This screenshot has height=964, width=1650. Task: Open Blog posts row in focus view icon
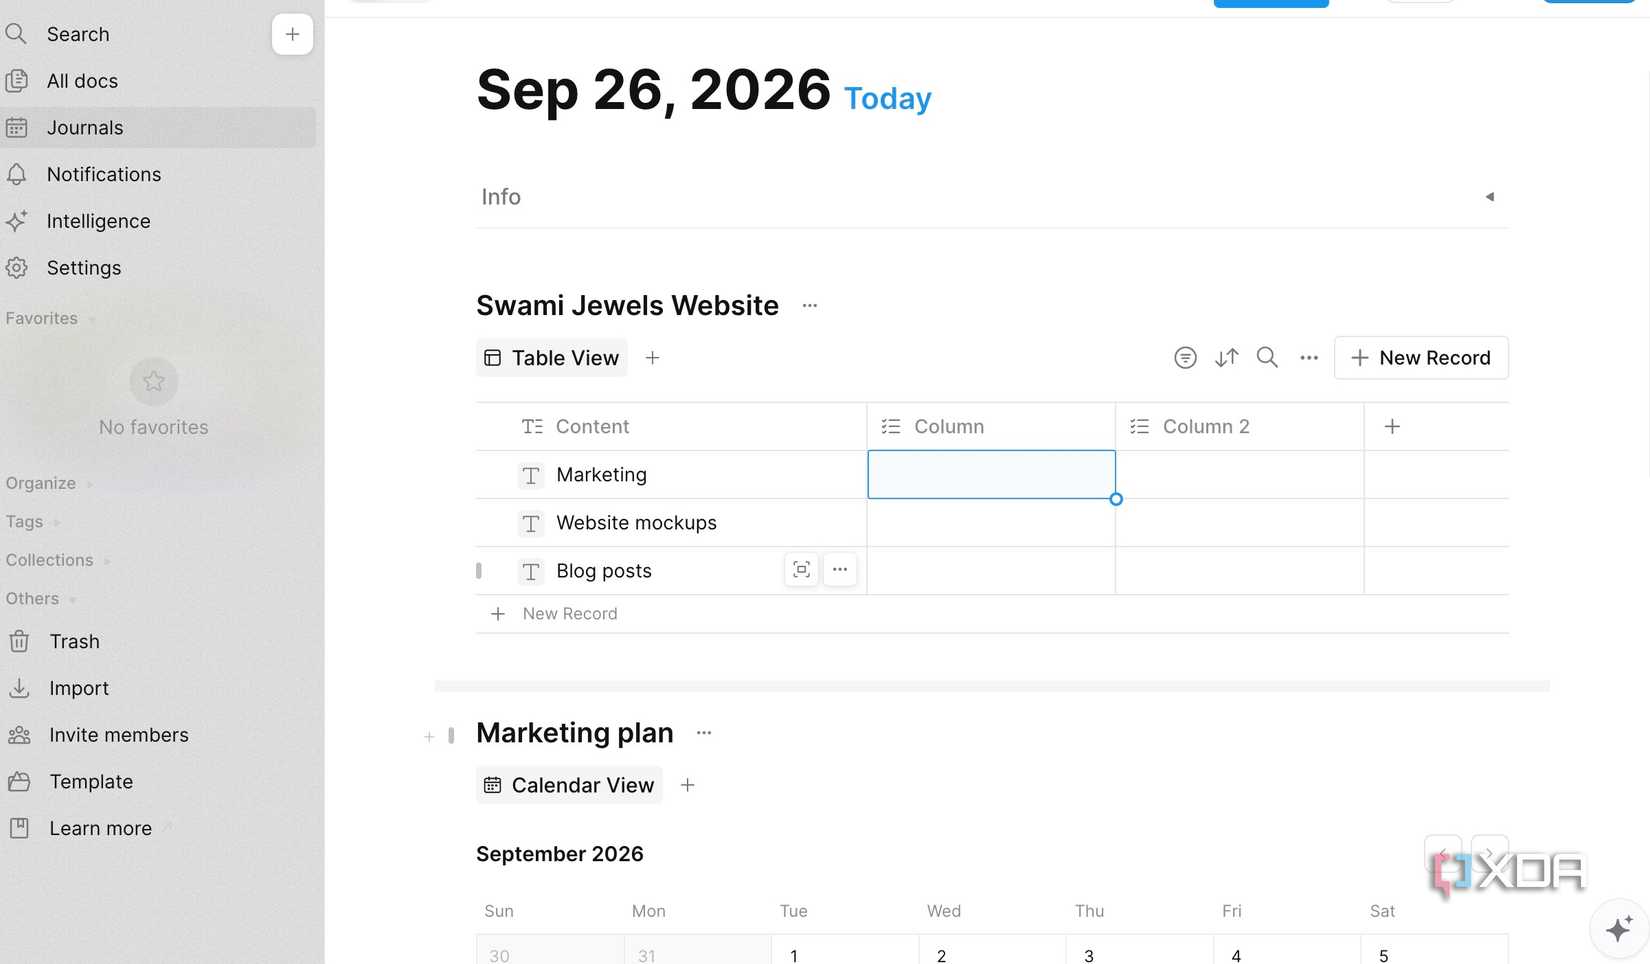pos(801,570)
